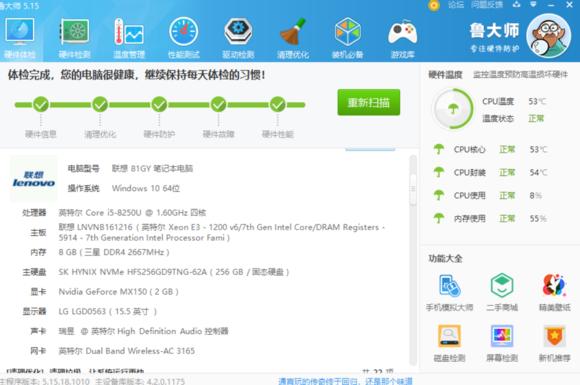This screenshot has width=580, height=385.
Task: Click the 鲁大师 mascot avatar
Action: tap(549, 36)
